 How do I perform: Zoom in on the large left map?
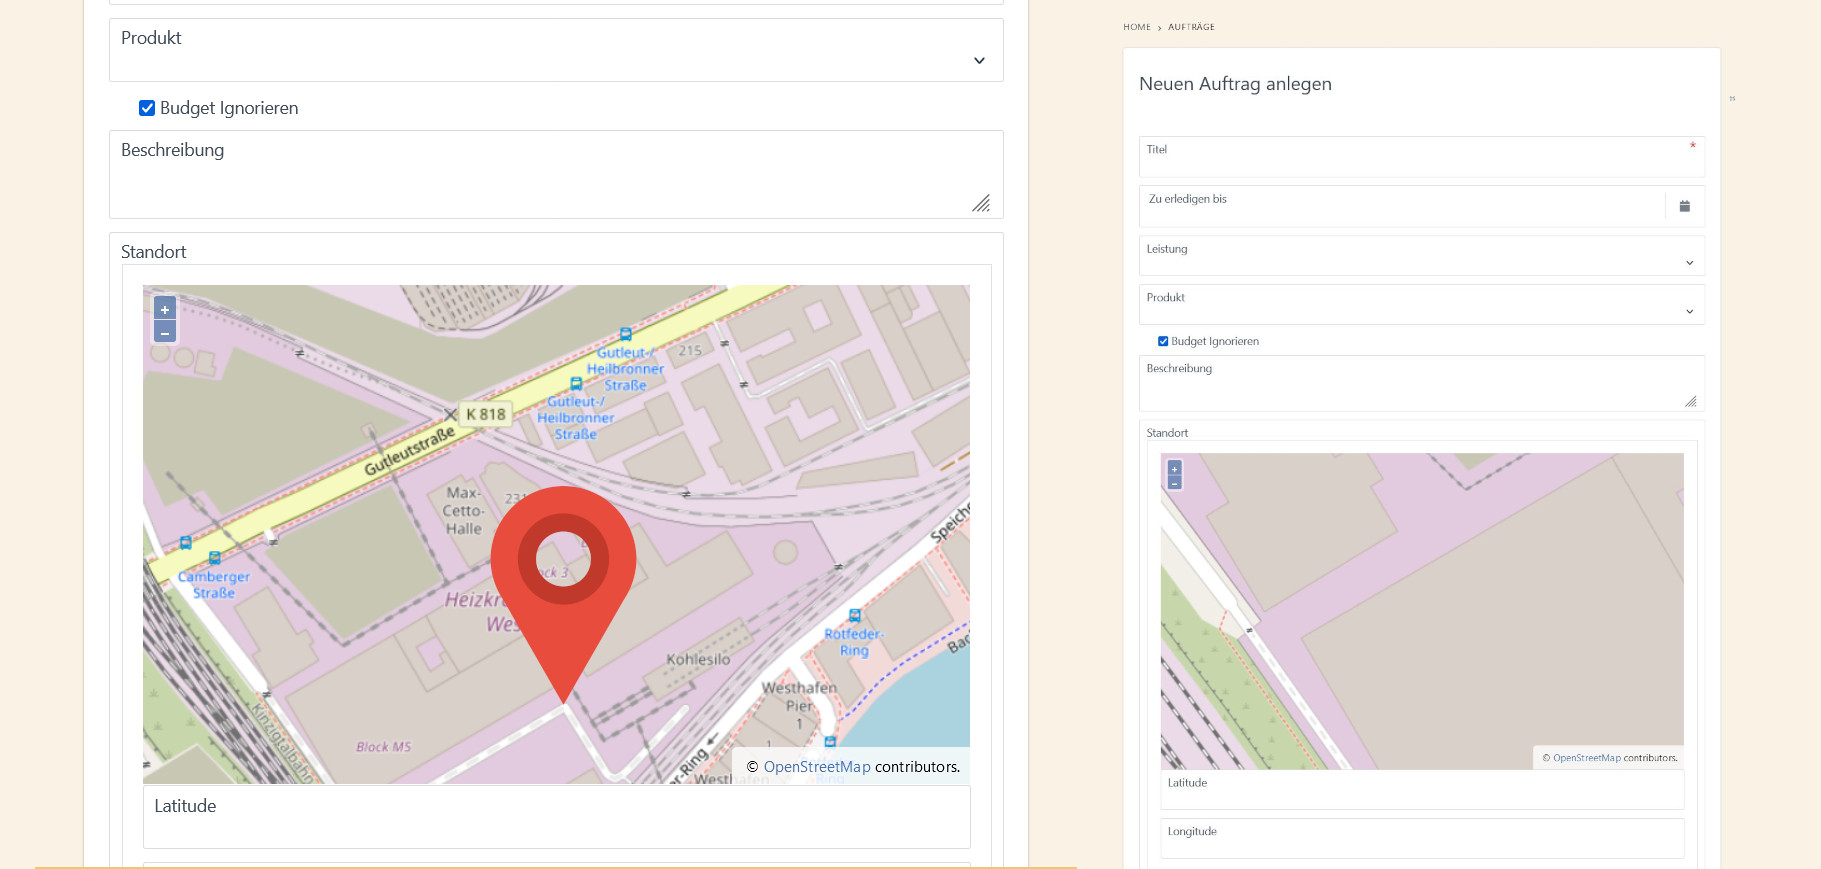pyautogui.click(x=165, y=309)
